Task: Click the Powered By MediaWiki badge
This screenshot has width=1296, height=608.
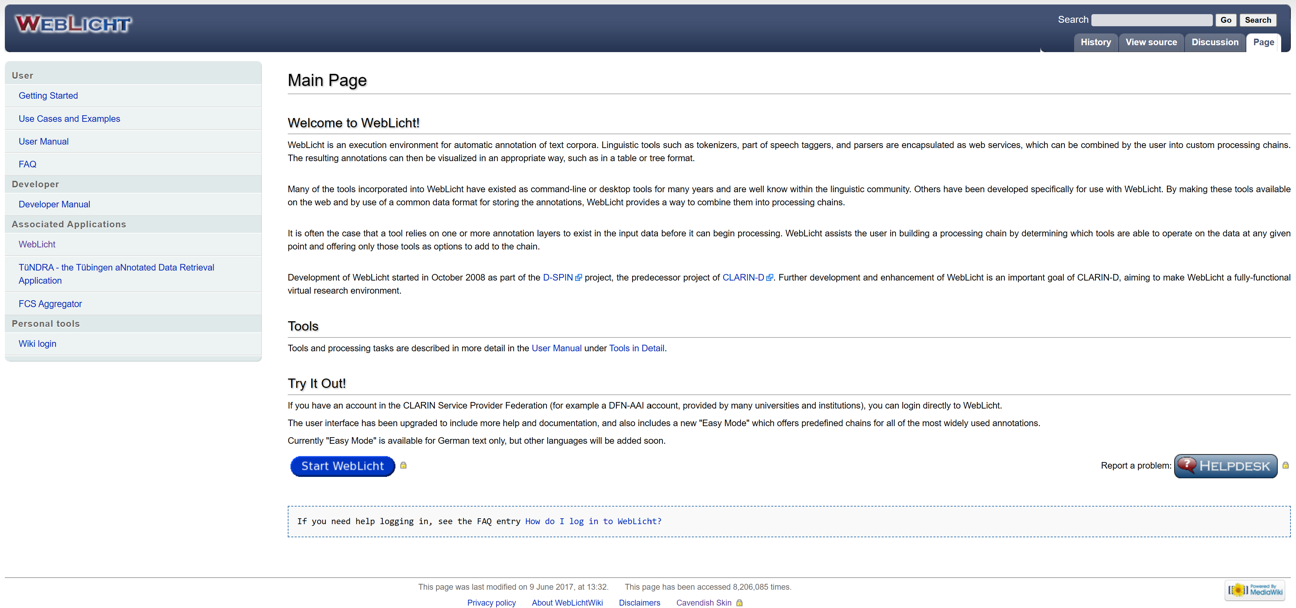Action: point(1253,590)
